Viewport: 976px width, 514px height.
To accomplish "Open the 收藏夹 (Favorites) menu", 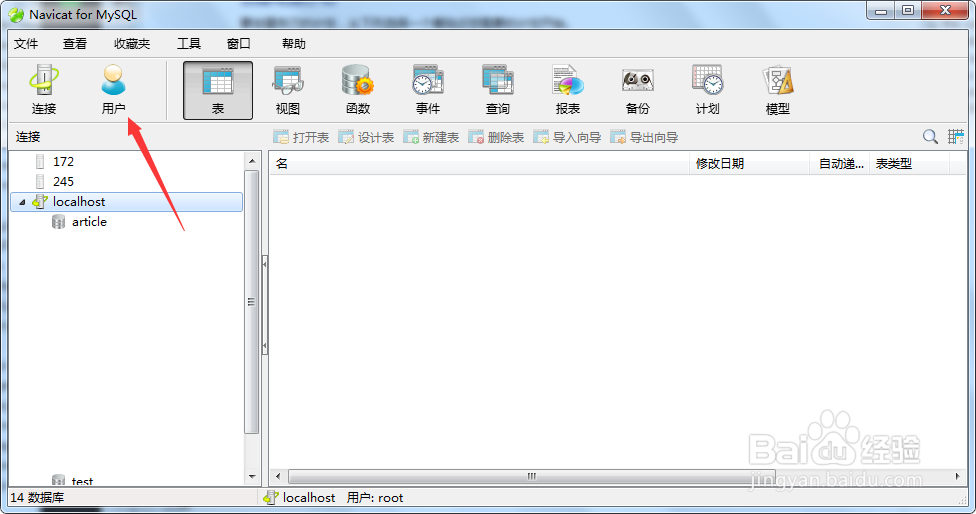I will (132, 44).
